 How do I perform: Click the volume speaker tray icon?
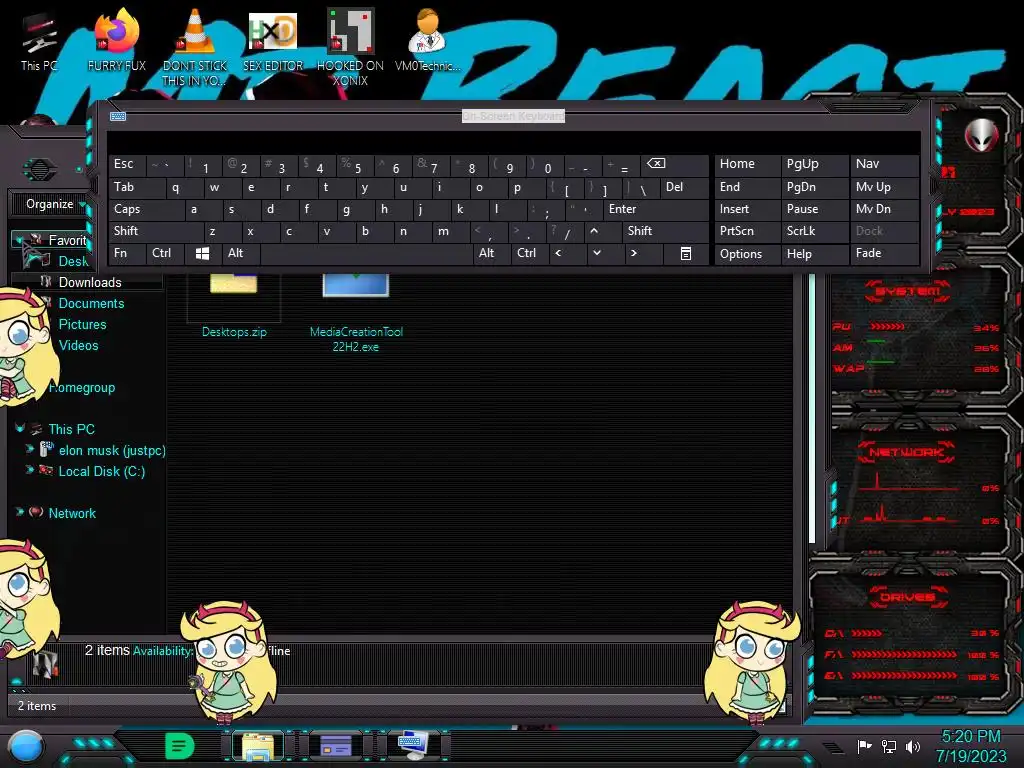[x=913, y=746]
